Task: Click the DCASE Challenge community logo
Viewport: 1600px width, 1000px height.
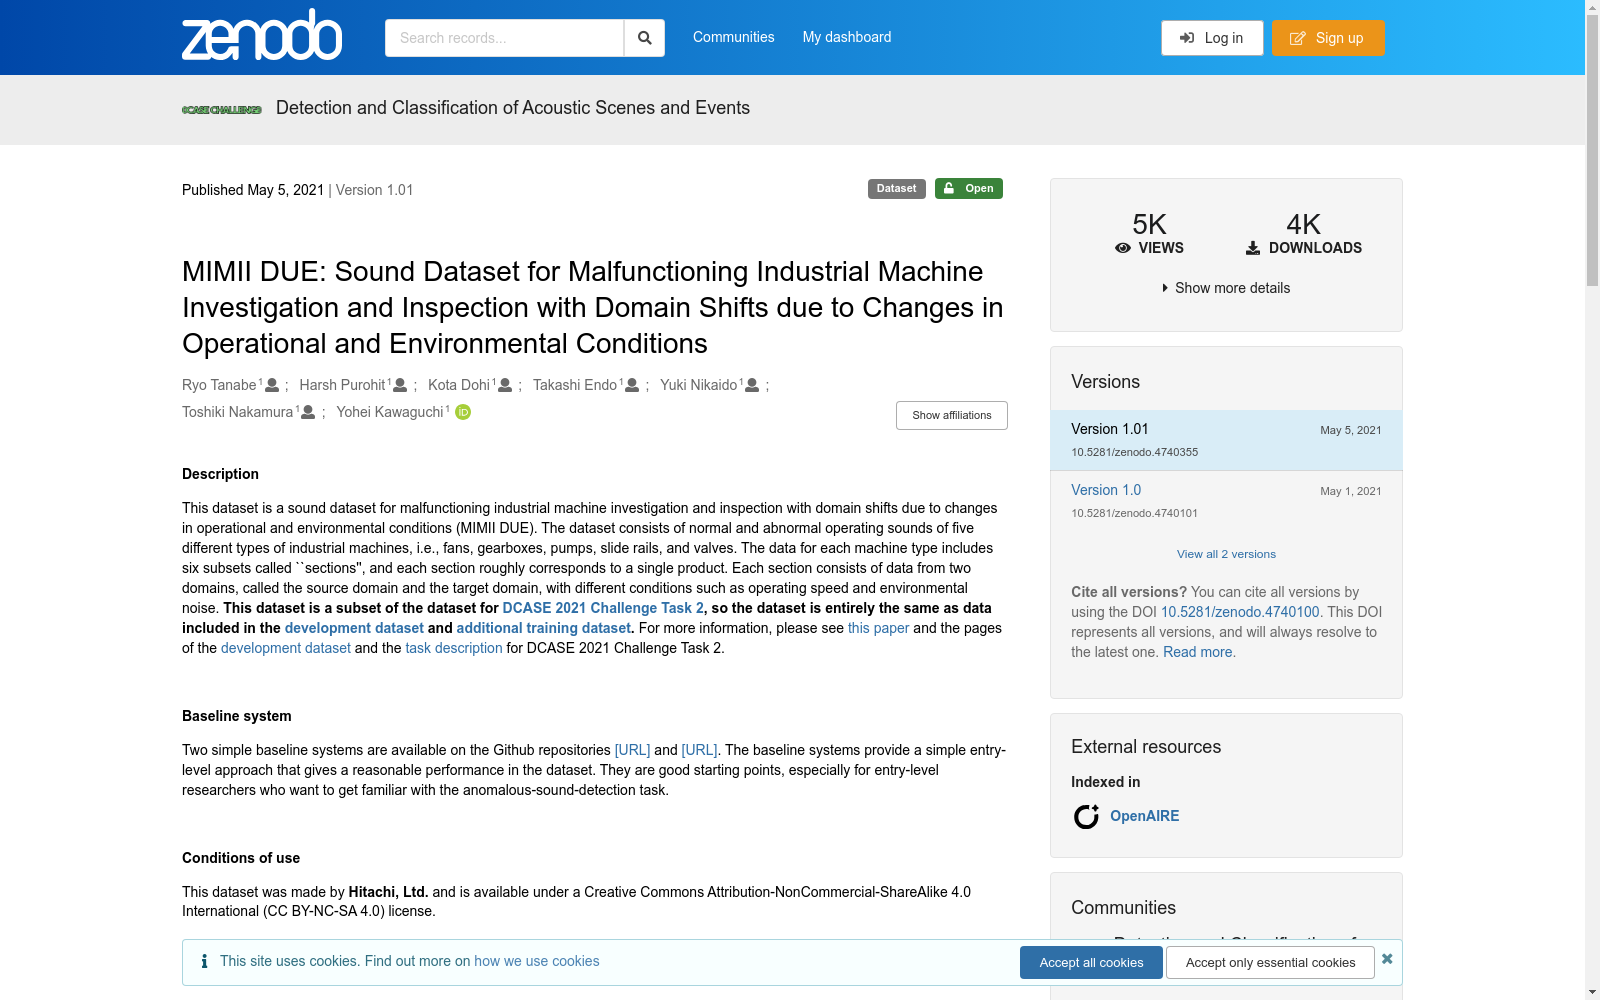Action: [x=222, y=110]
